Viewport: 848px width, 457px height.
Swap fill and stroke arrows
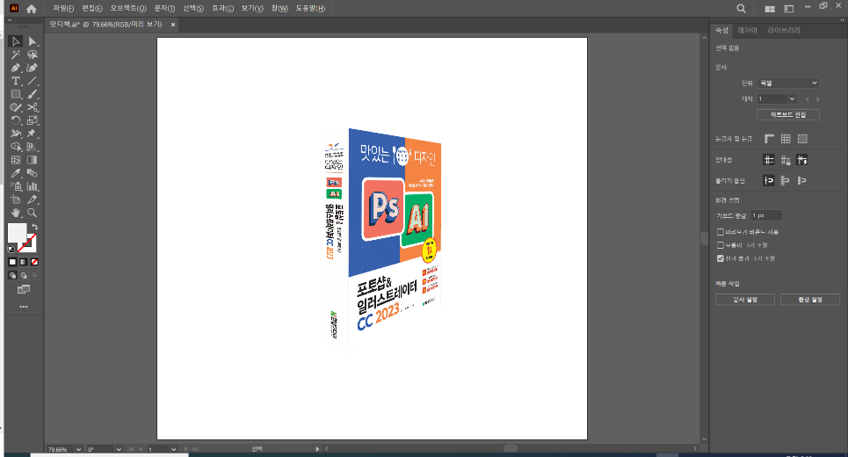[x=34, y=227]
